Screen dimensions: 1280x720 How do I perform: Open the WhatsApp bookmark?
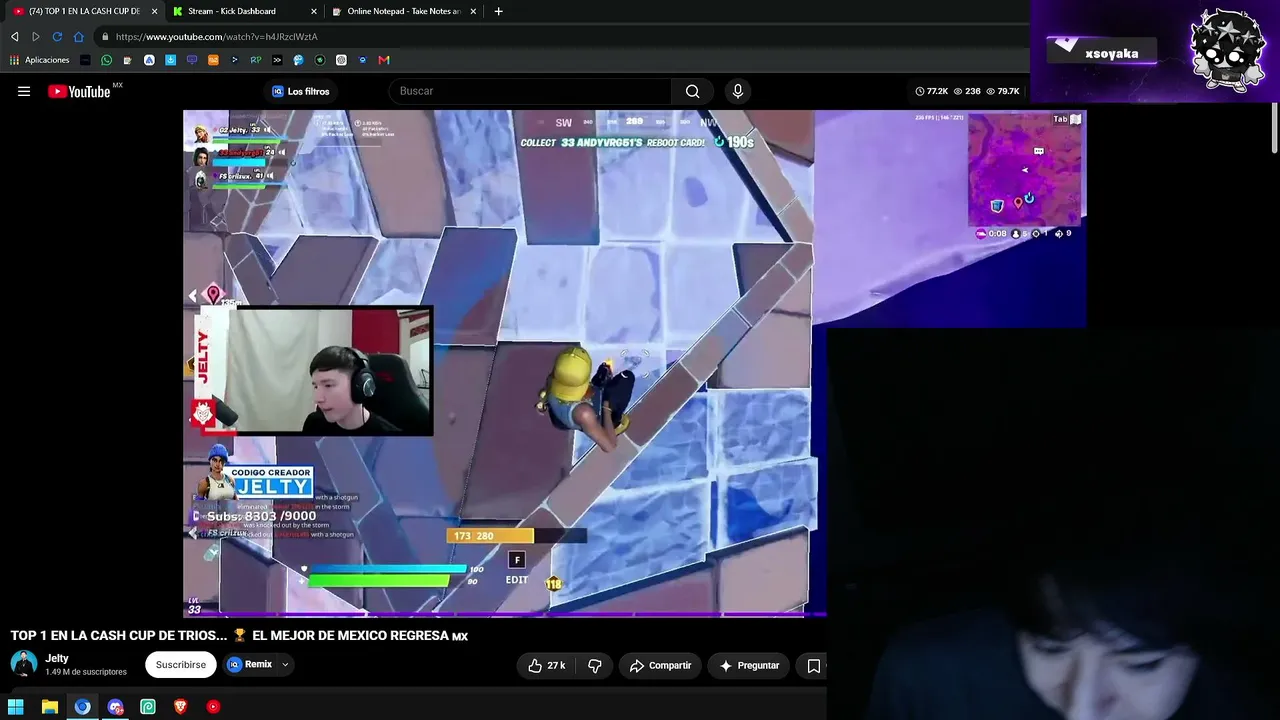pyautogui.click(x=107, y=60)
